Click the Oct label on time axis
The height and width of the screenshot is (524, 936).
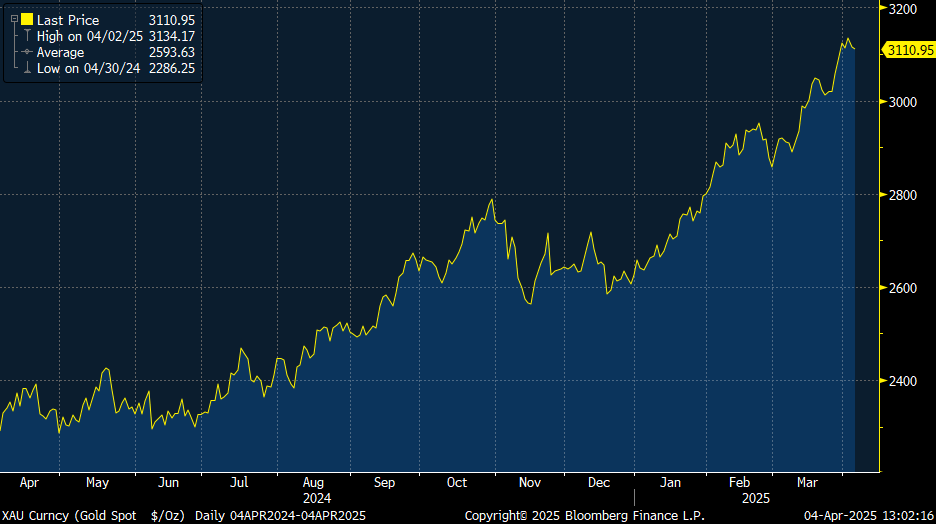pyautogui.click(x=457, y=482)
